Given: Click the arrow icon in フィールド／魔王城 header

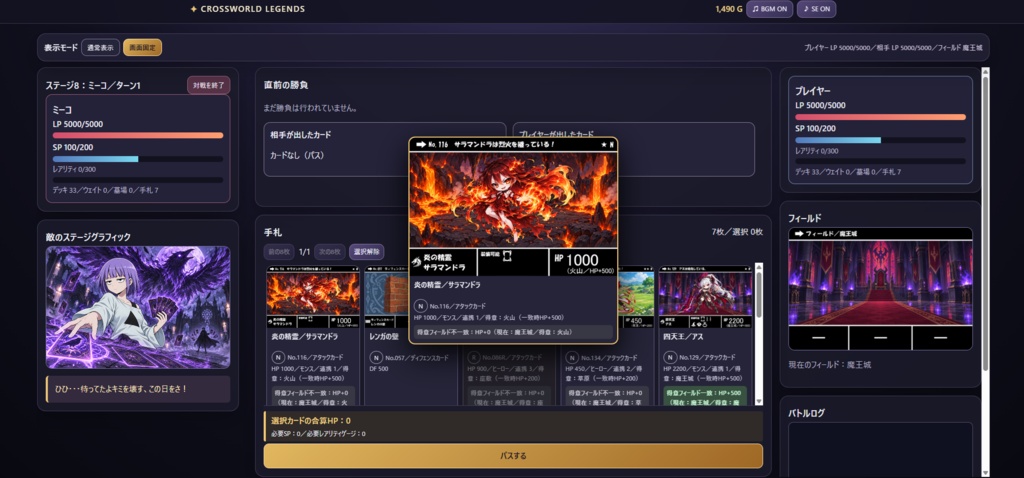Looking at the screenshot, I should tap(798, 233).
